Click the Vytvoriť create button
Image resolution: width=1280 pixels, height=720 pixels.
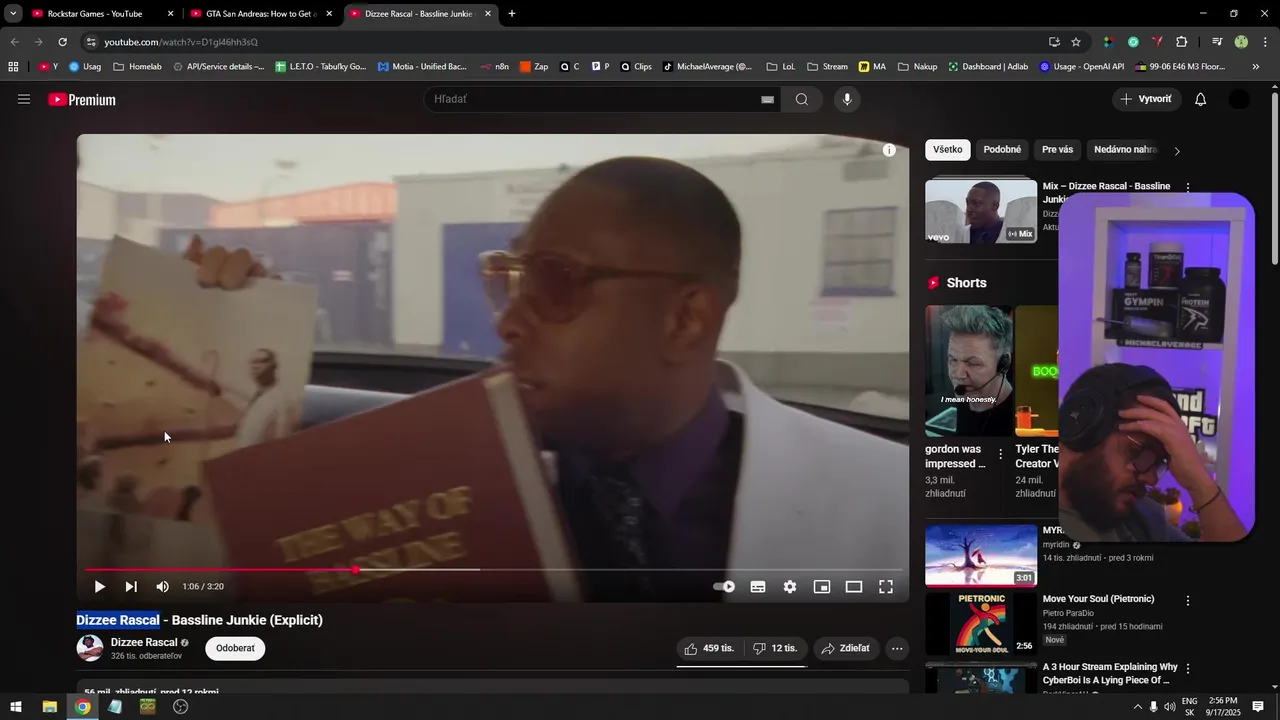[1147, 99]
